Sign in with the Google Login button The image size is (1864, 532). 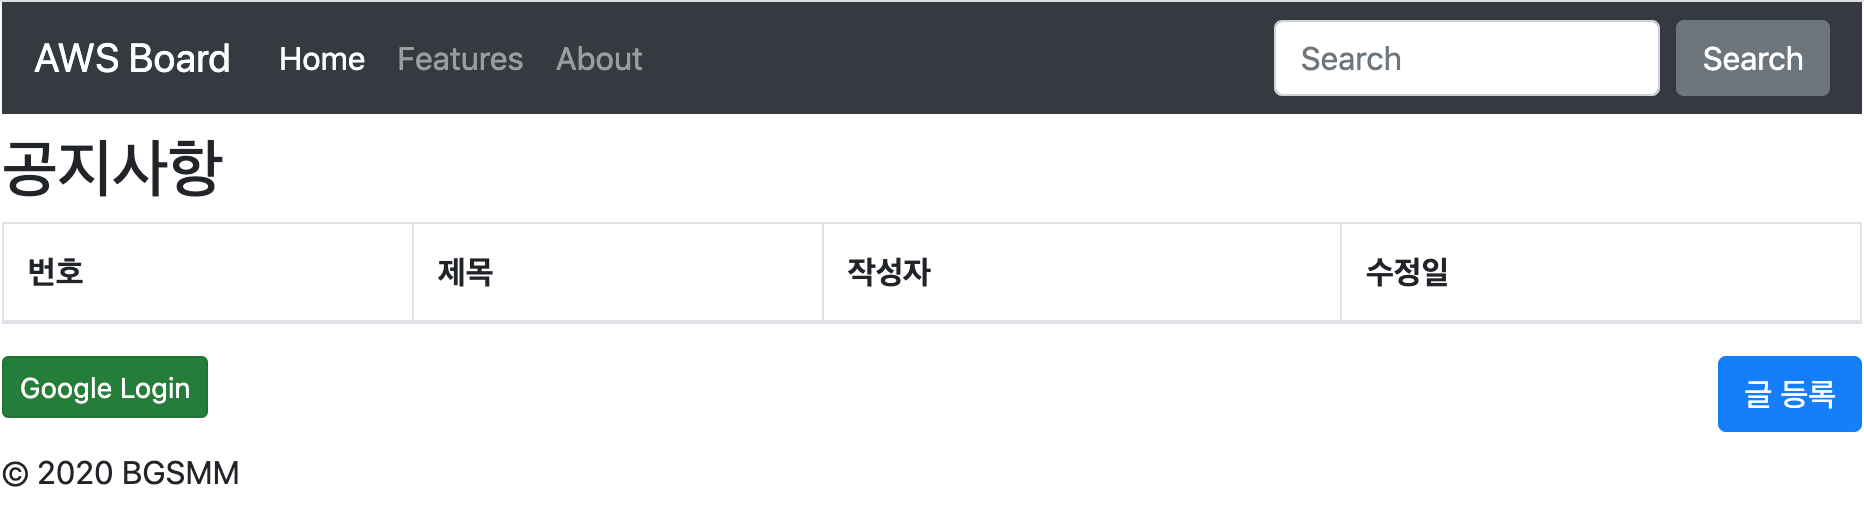click(x=105, y=388)
